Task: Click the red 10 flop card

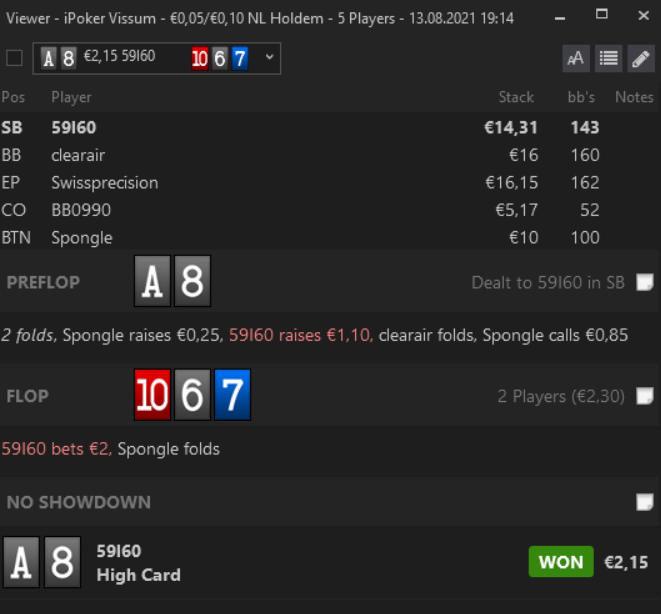Action: click(x=153, y=395)
